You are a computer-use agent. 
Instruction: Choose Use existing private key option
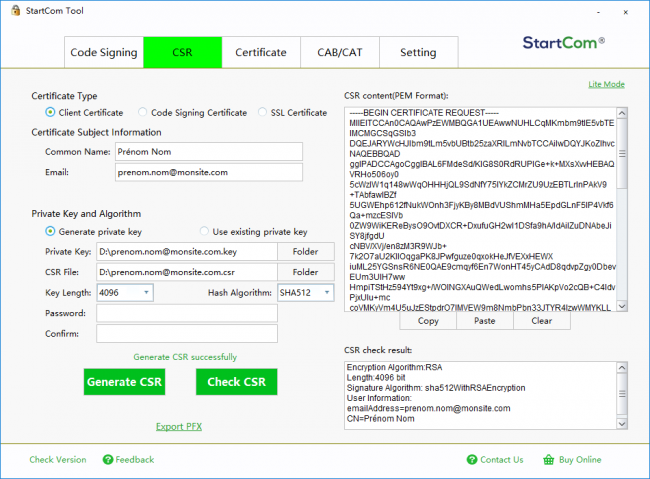(x=204, y=231)
